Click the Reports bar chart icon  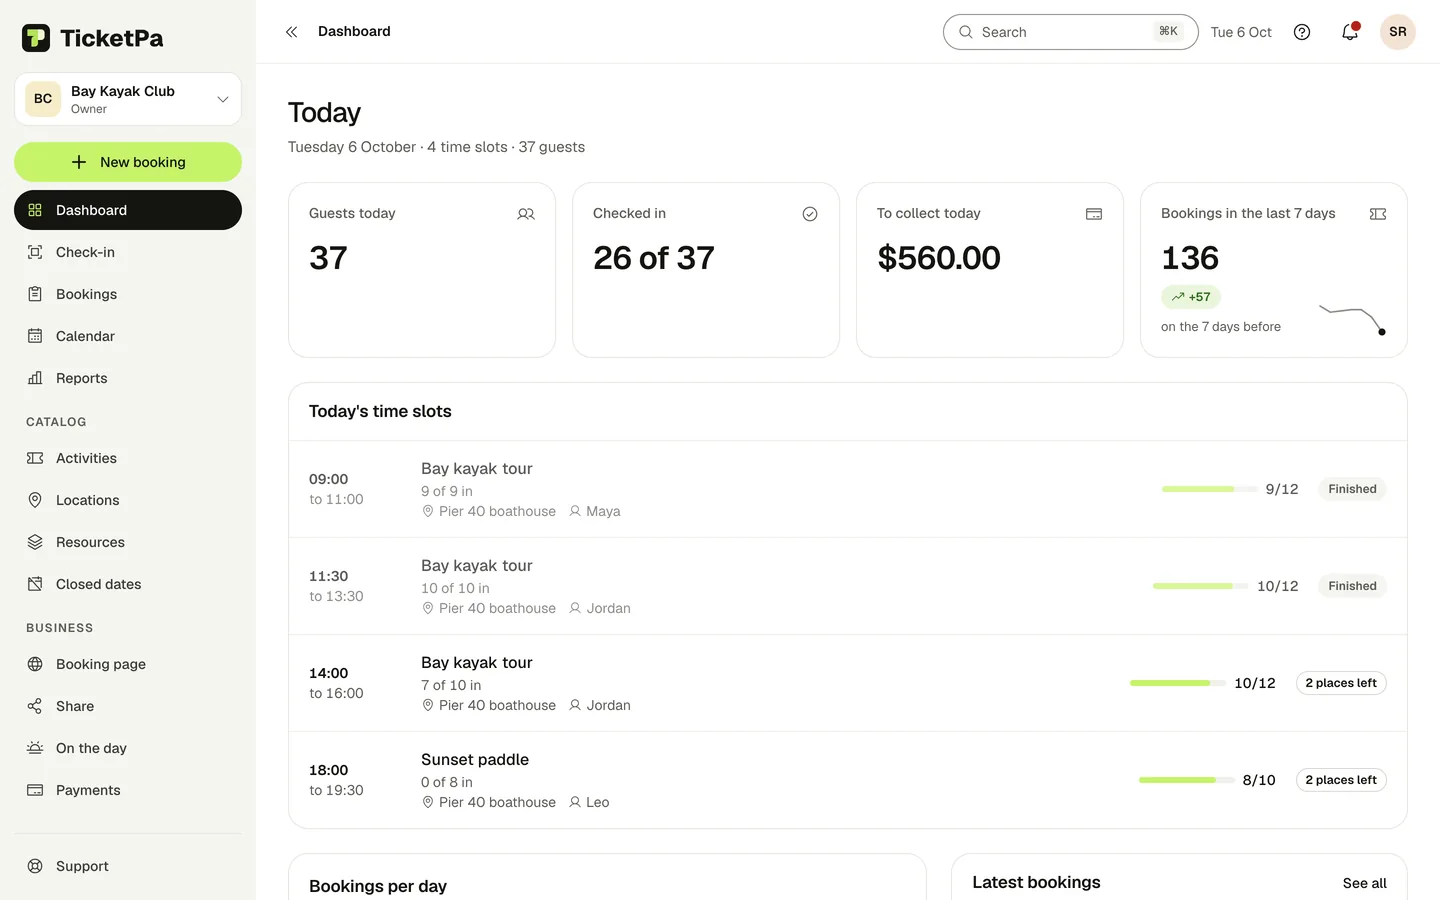pos(35,378)
